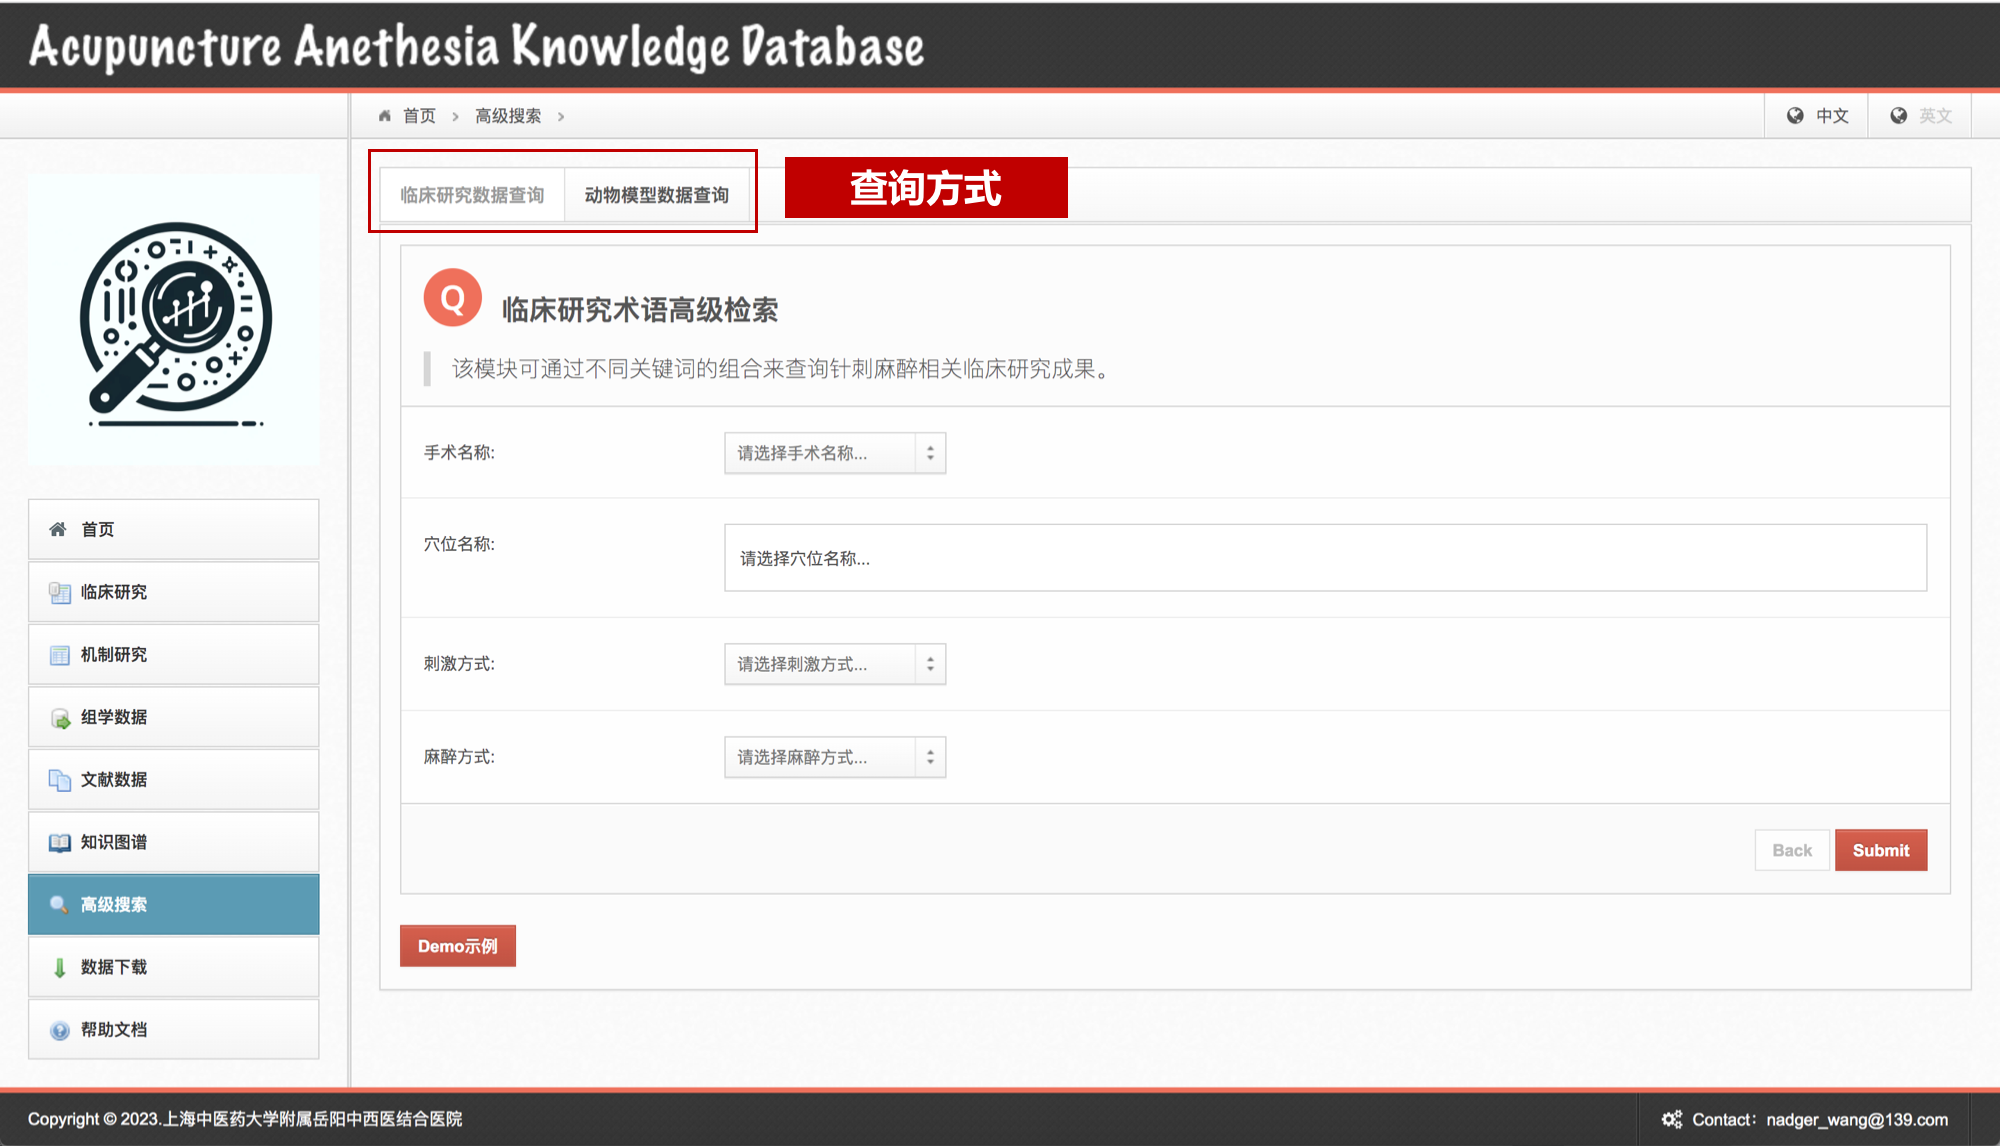Expand the 刺激方式 dropdown

coord(834,664)
